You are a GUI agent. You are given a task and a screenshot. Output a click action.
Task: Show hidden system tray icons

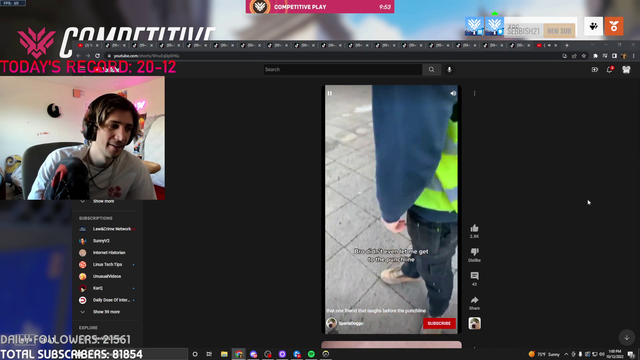pyautogui.click(x=566, y=354)
